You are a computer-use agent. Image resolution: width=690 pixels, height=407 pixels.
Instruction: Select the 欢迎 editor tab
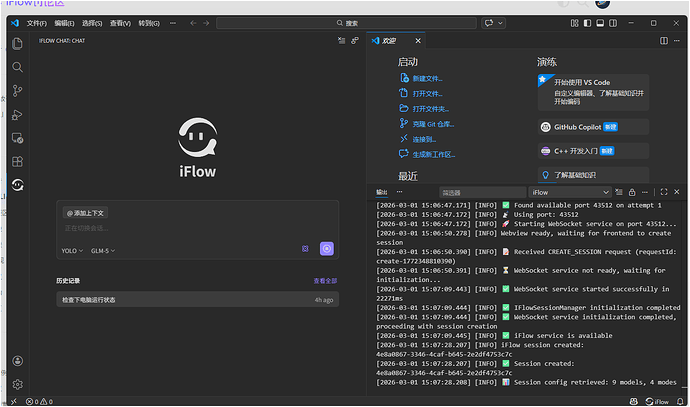pyautogui.click(x=385, y=40)
